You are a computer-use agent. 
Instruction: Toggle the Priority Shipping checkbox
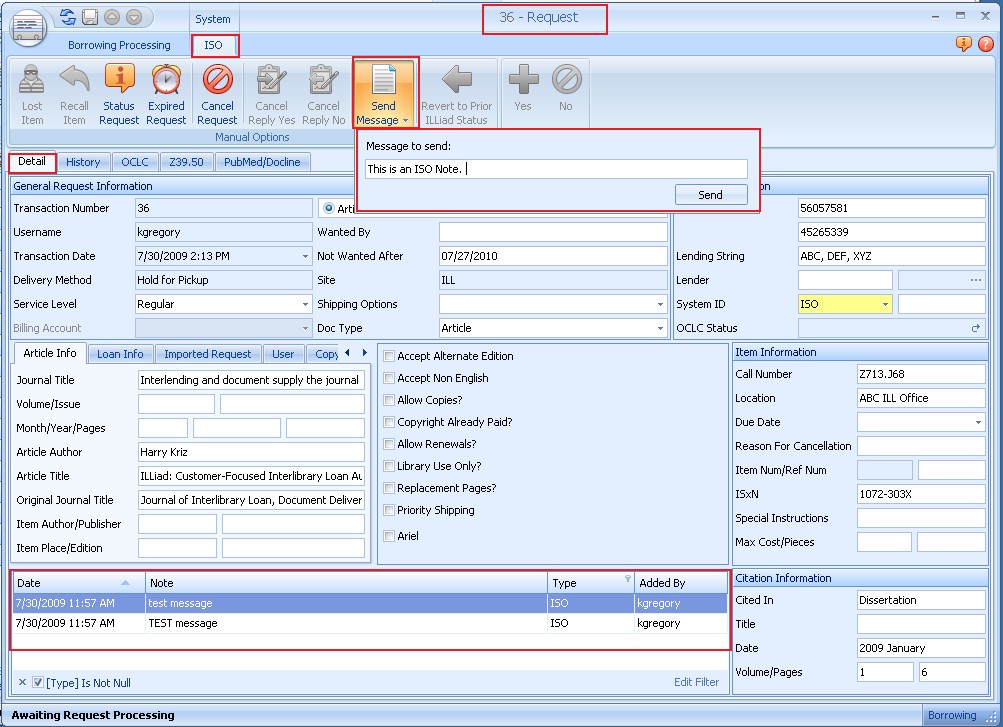(x=390, y=510)
